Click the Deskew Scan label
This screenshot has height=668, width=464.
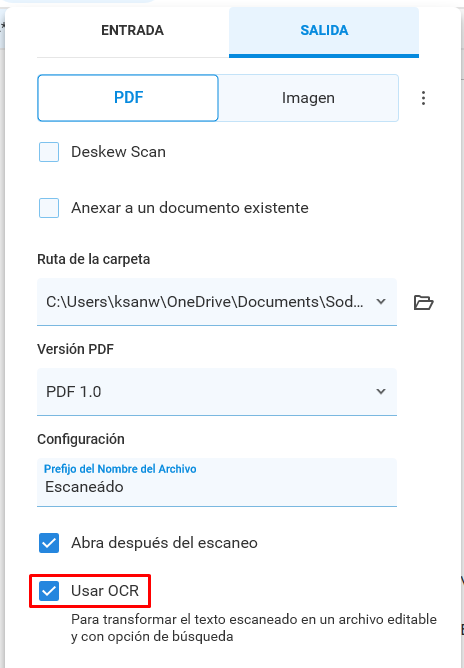coord(118,152)
